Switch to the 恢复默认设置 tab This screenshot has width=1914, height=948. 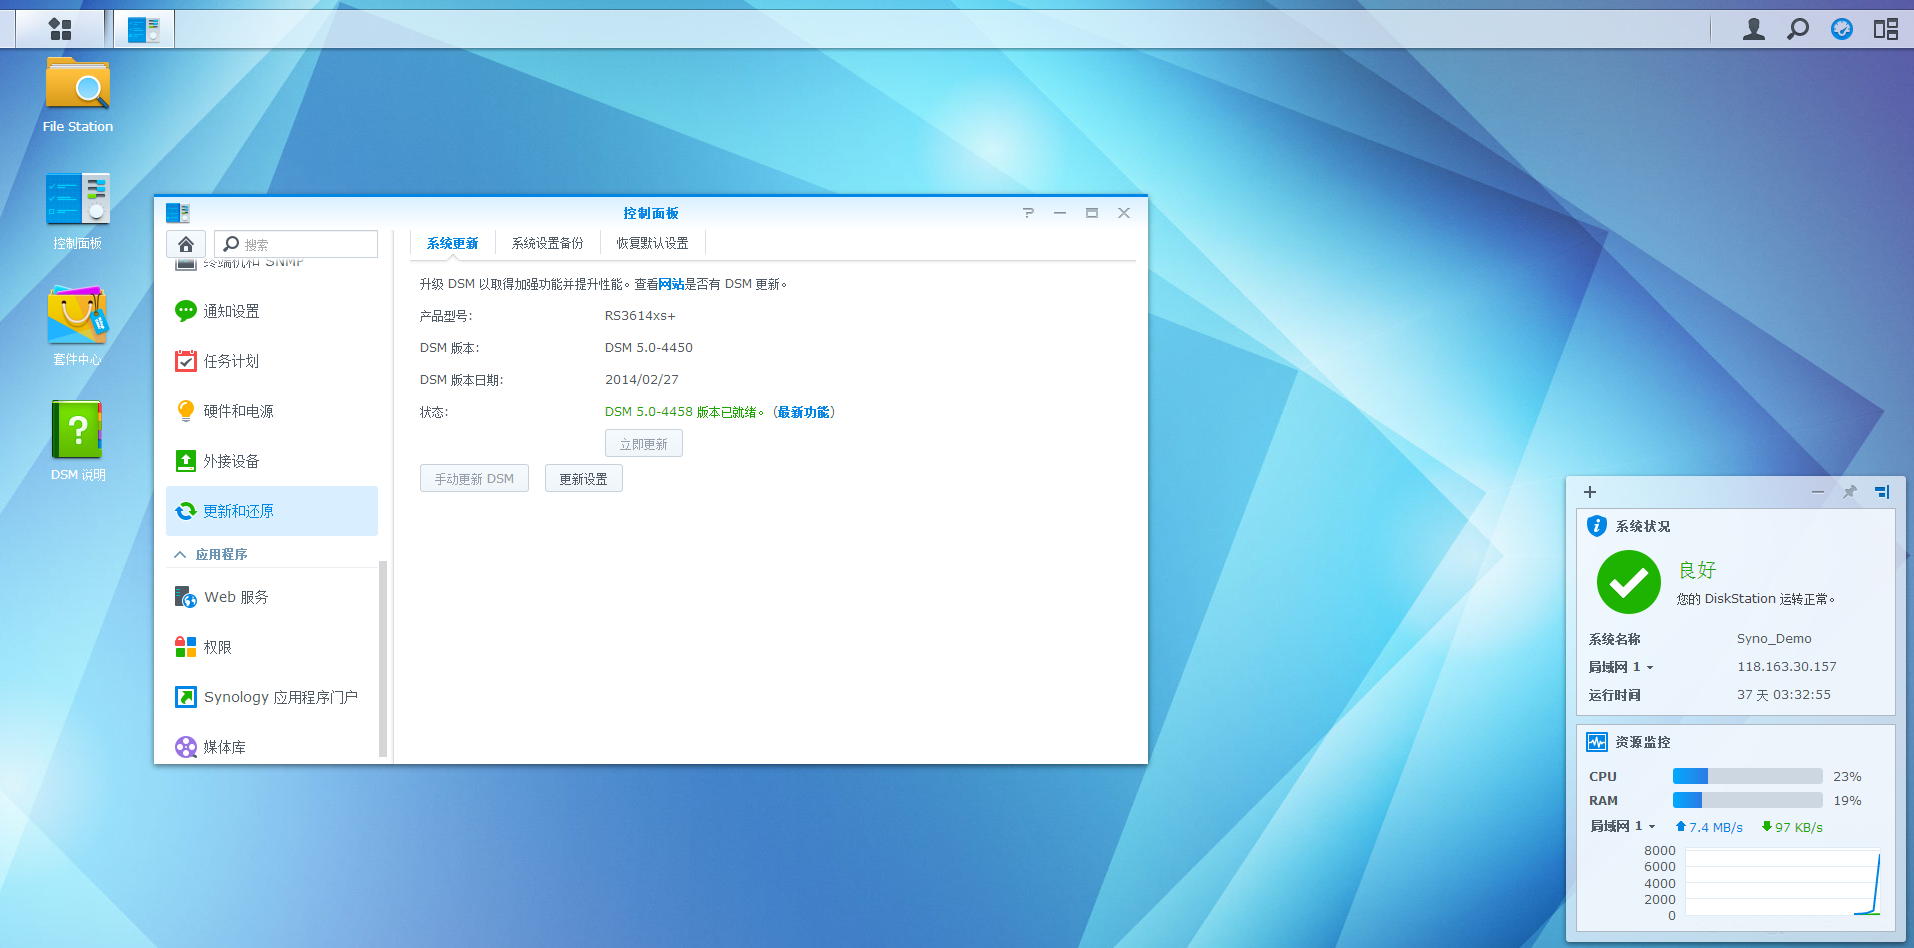tap(652, 243)
